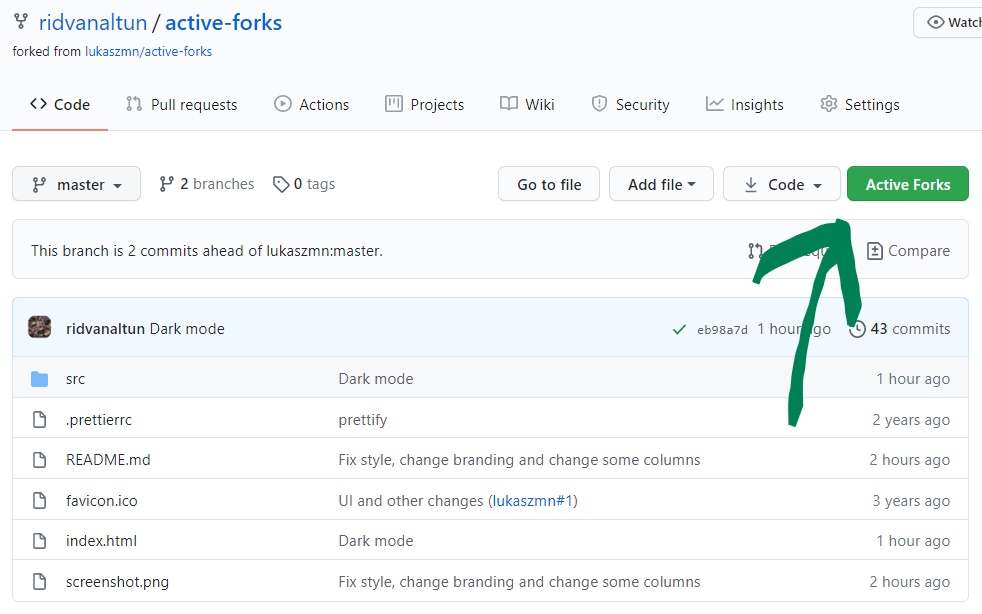Open the Insights tab
This screenshot has width=982, height=614.
[745, 105]
